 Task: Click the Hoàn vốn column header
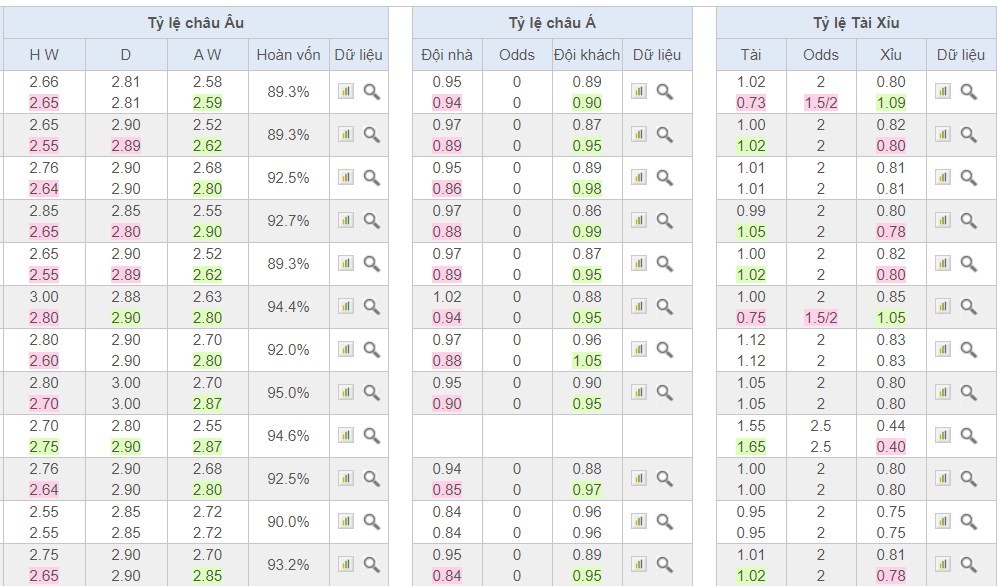tap(288, 55)
